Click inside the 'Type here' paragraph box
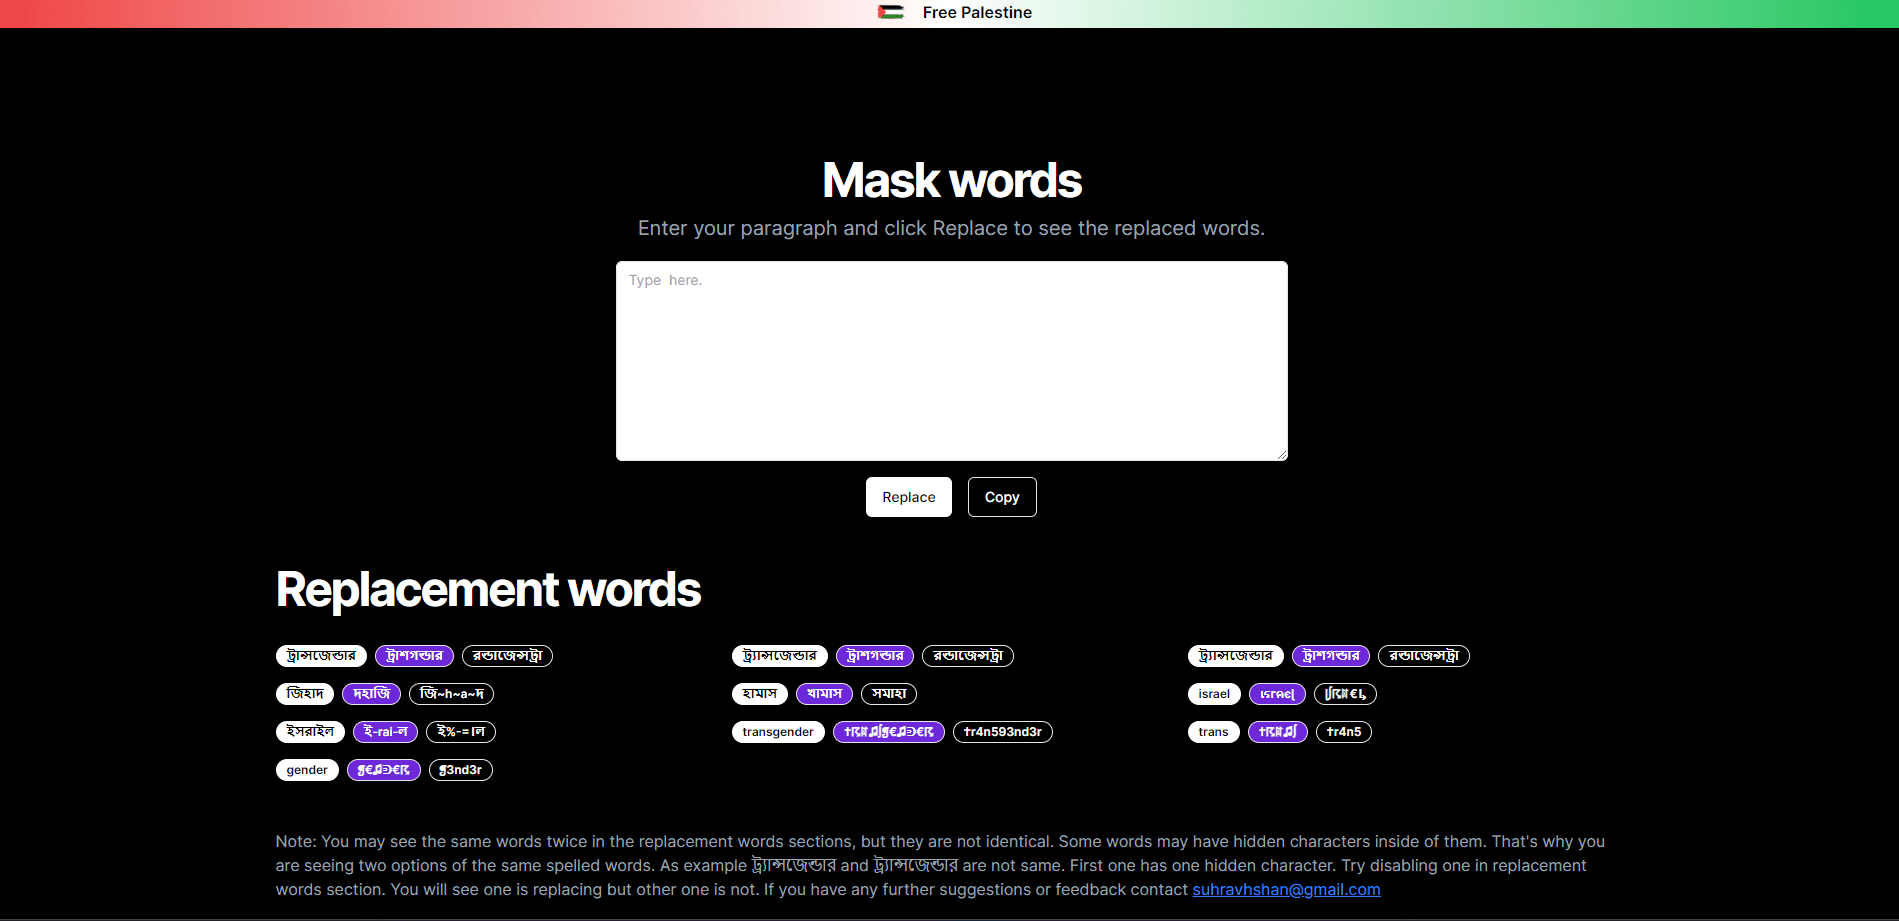The width and height of the screenshot is (1899, 921). (950, 360)
